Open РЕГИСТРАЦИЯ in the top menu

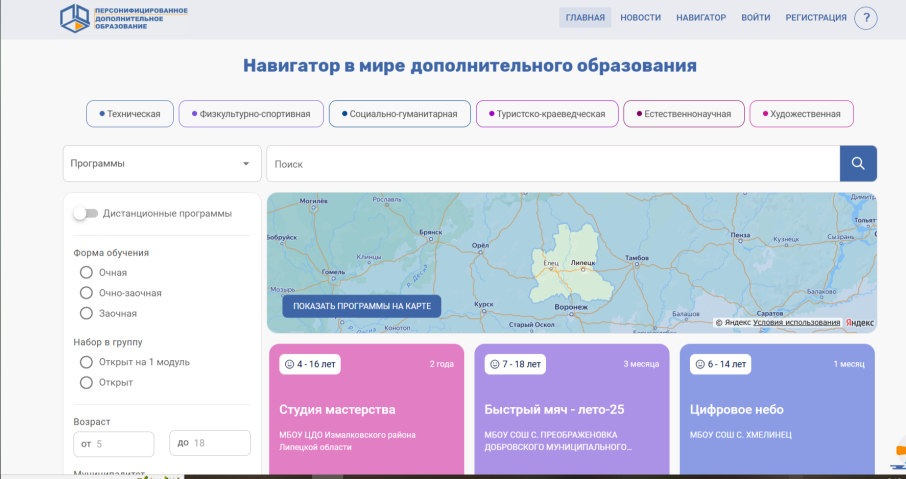click(x=816, y=18)
